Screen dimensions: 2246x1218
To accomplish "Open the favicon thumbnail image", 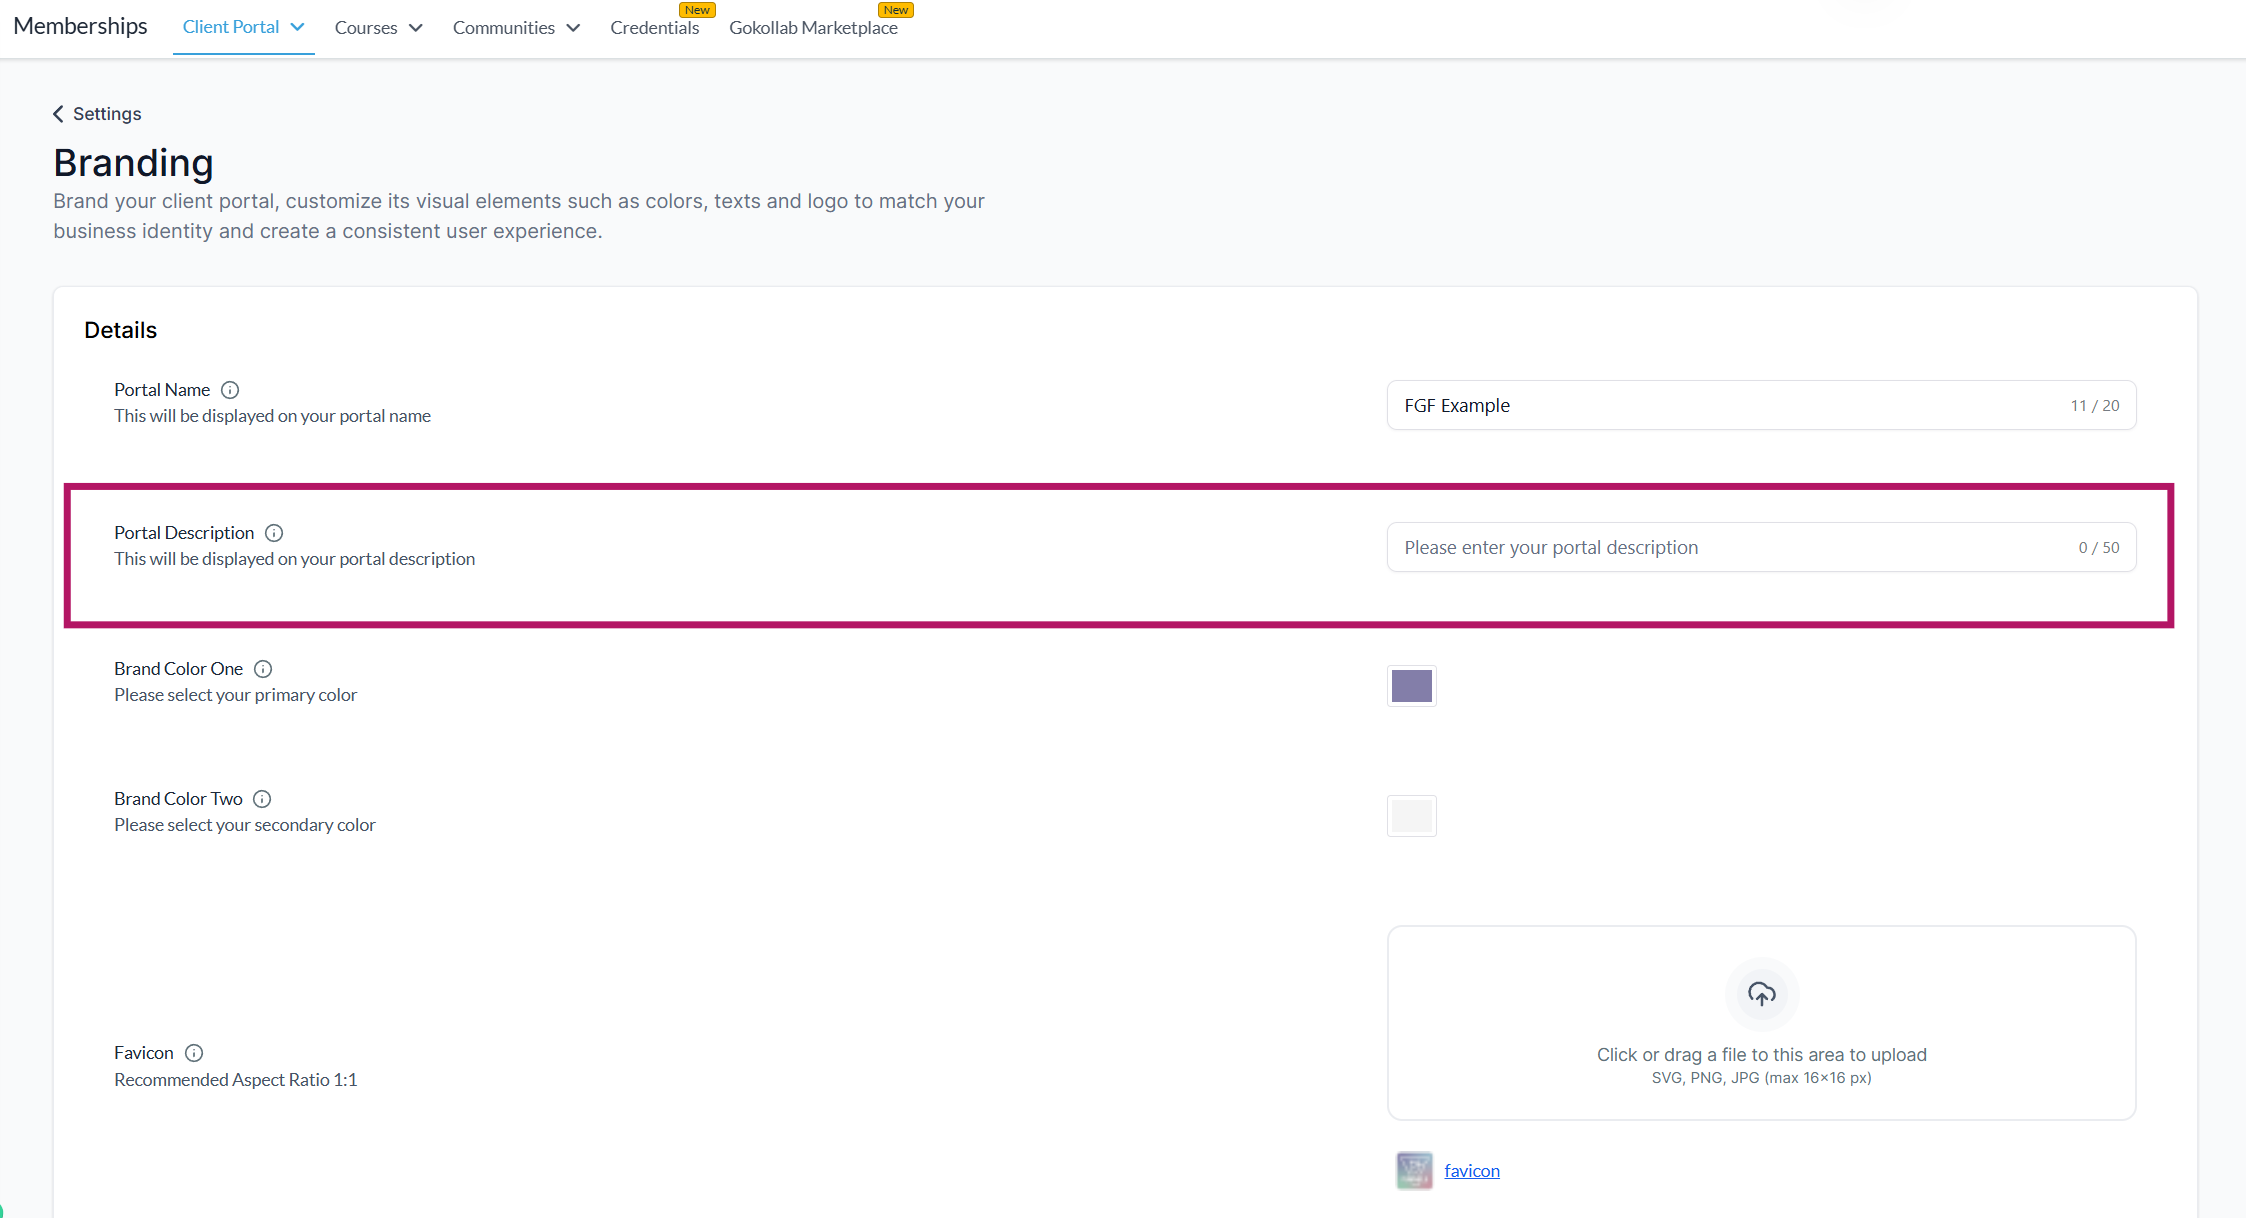I will coord(1414,1170).
